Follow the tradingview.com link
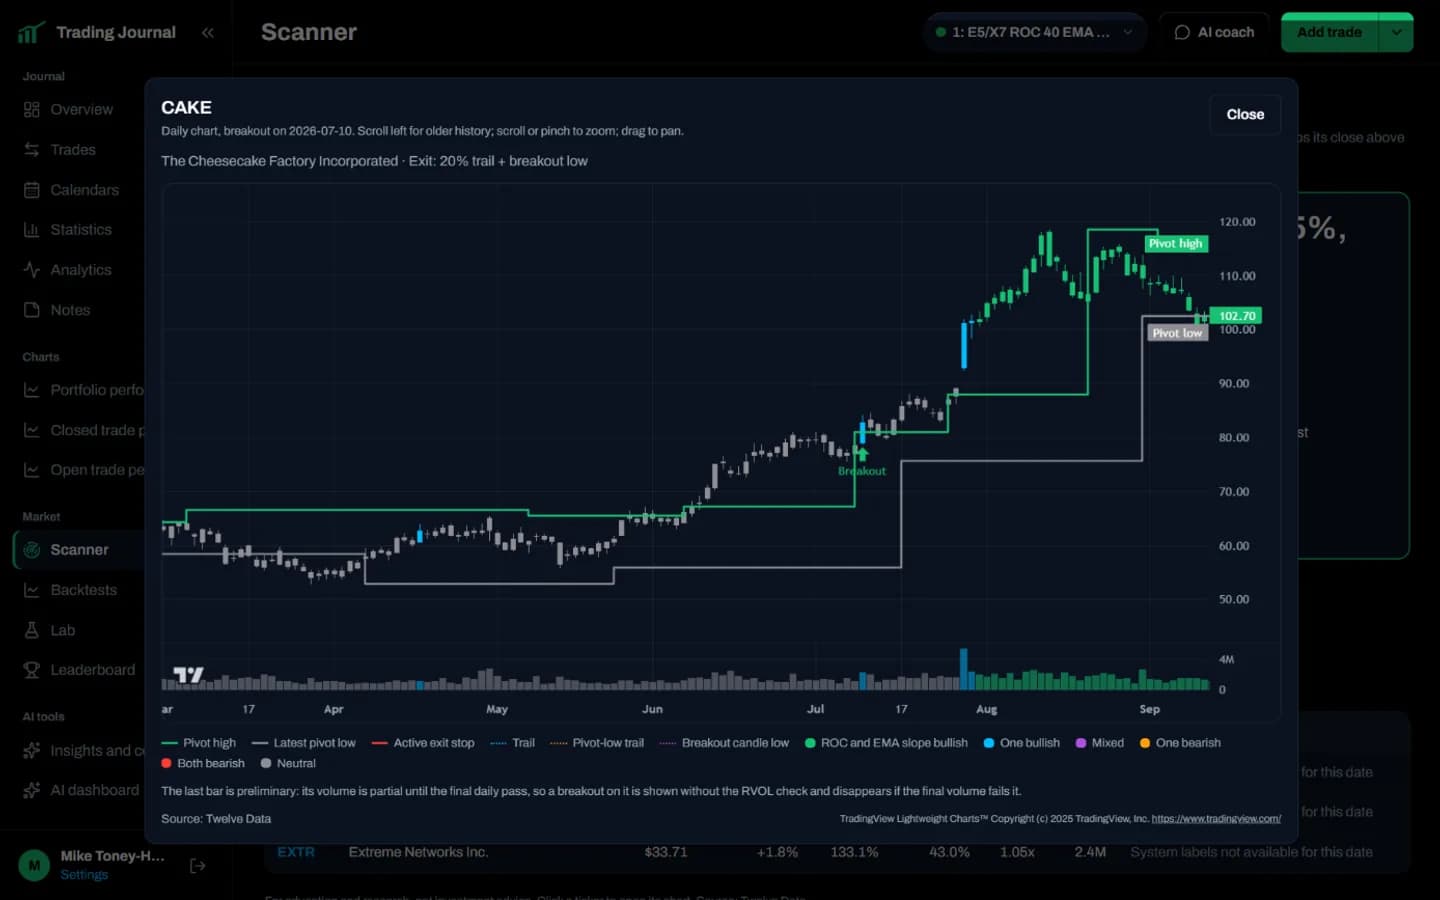This screenshot has height=900, width=1440. pyautogui.click(x=1216, y=819)
